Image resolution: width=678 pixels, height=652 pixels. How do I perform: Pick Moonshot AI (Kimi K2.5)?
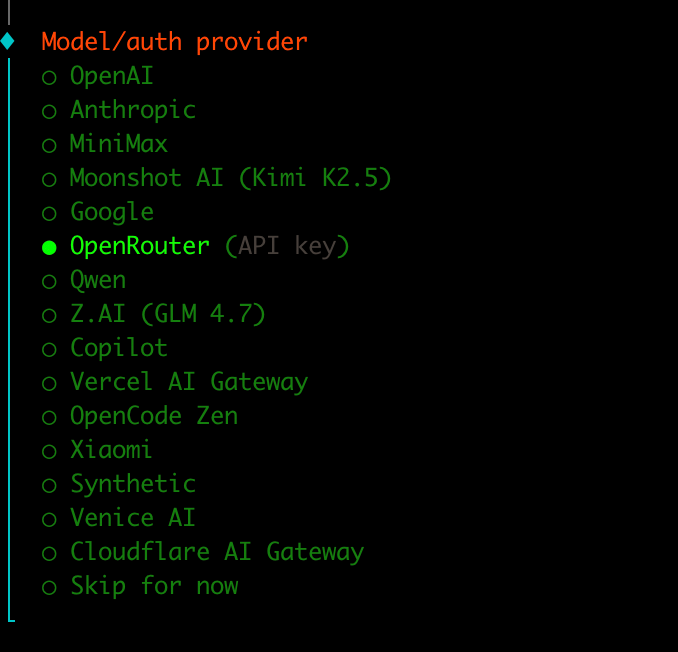click(x=230, y=178)
